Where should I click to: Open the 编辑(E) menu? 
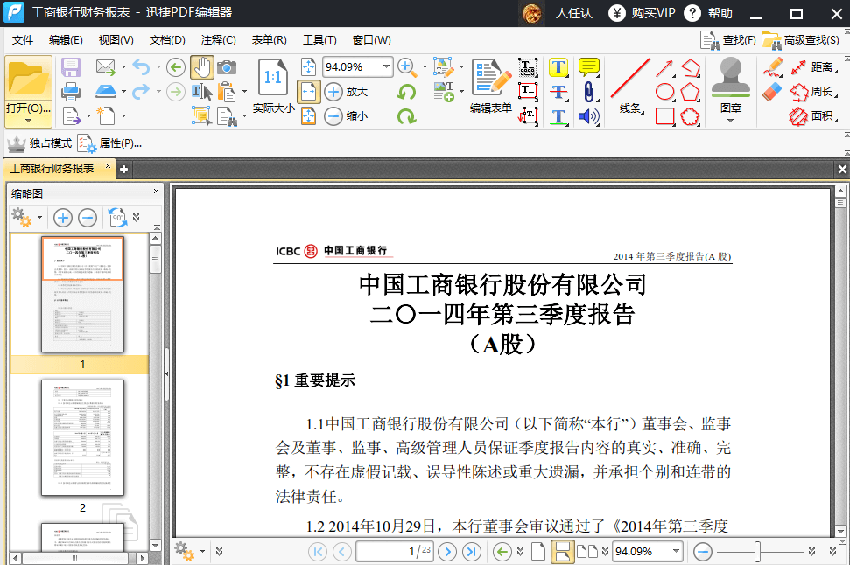click(x=66, y=40)
